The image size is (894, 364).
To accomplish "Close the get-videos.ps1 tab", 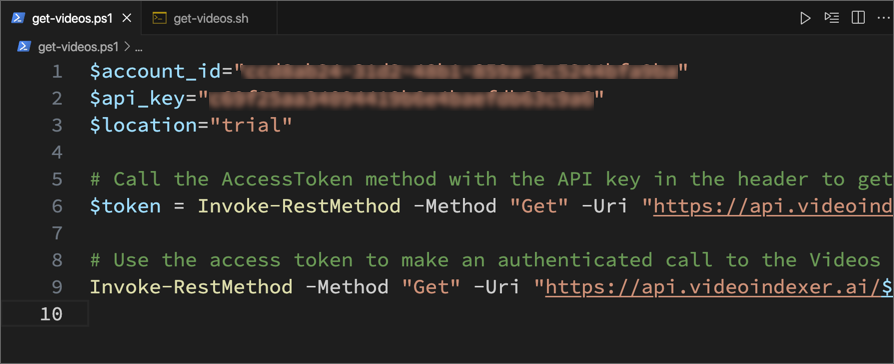I will (127, 18).
